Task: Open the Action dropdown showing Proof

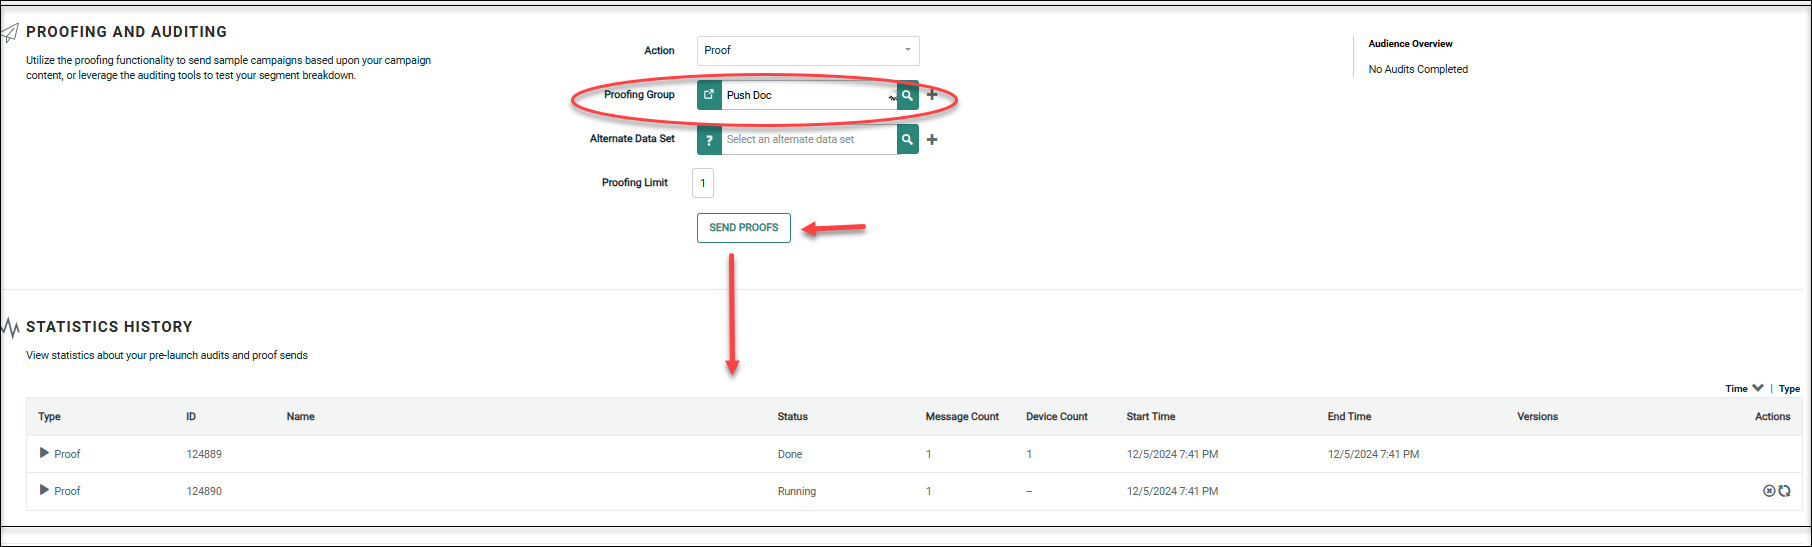Action: (807, 51)
